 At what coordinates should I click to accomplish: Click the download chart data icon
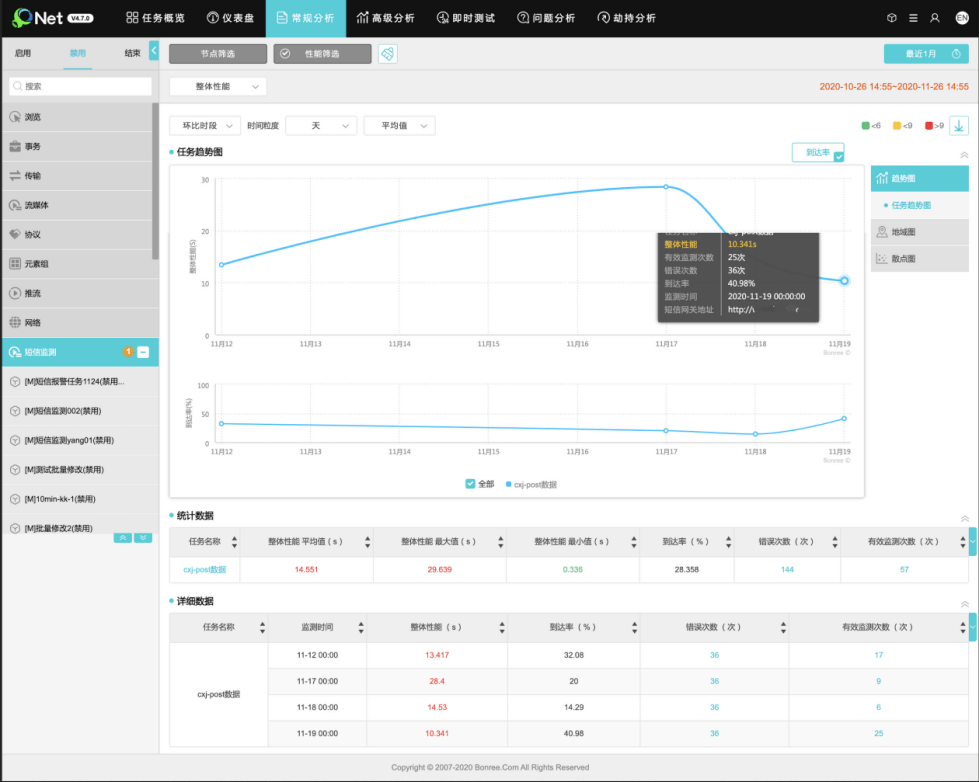click(x=958, y=126)
